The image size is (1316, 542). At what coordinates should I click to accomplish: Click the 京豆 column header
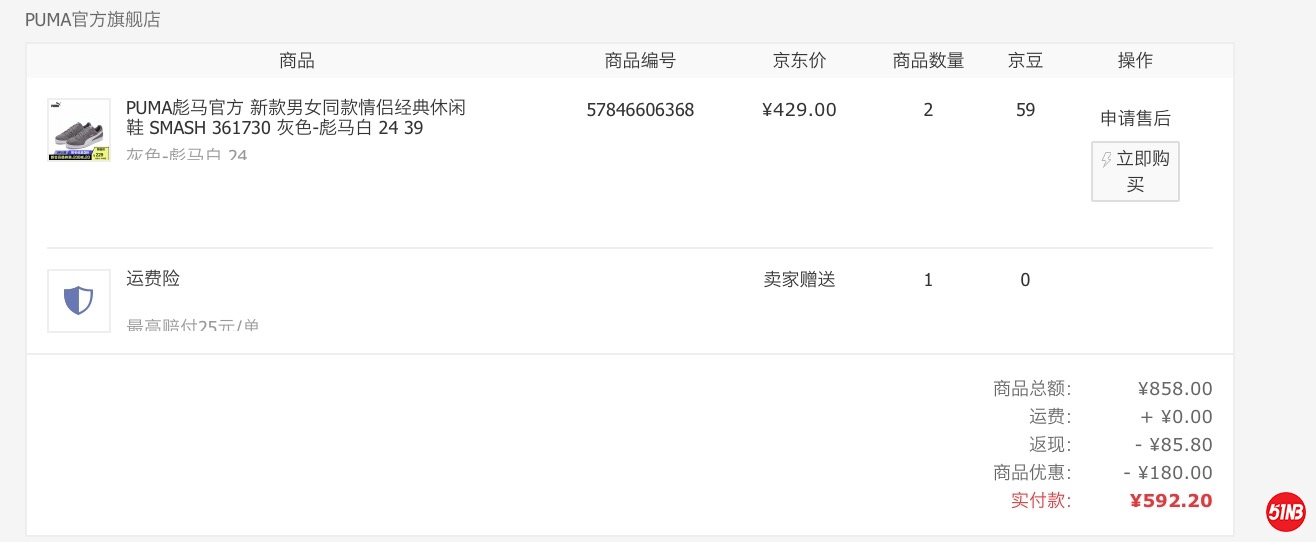click(x=1025, y=61)
